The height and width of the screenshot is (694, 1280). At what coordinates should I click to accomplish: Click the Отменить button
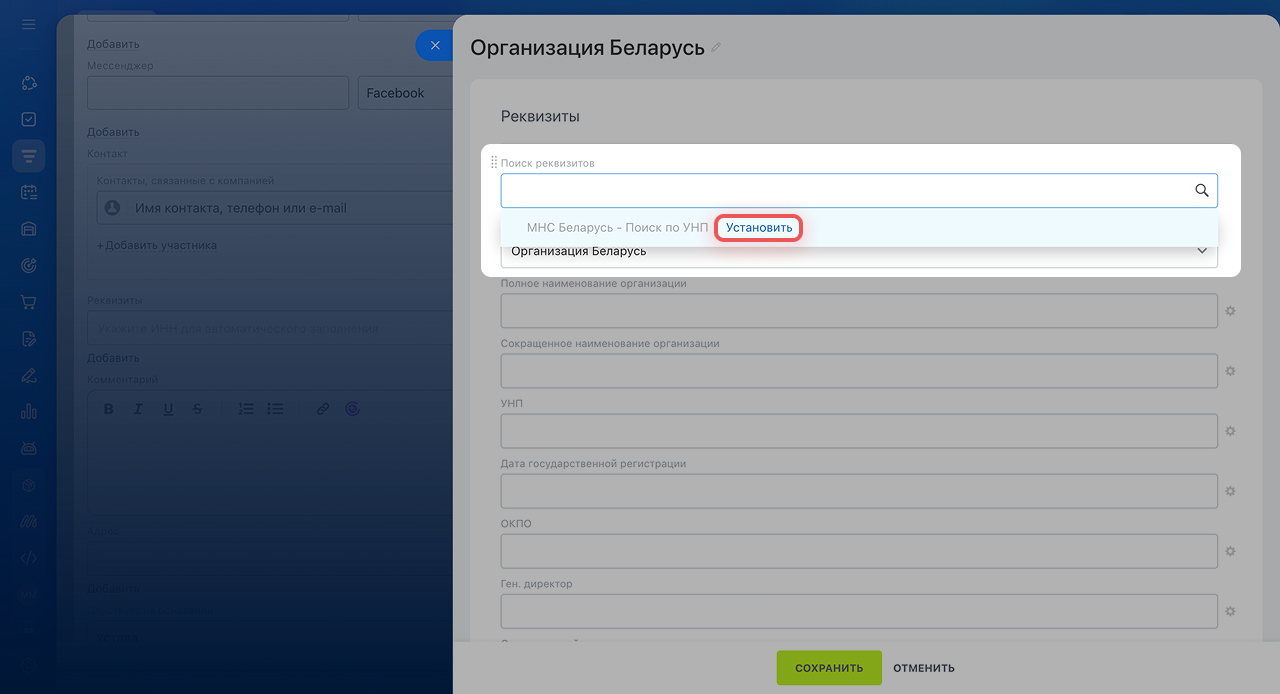(x=924, y=668)
